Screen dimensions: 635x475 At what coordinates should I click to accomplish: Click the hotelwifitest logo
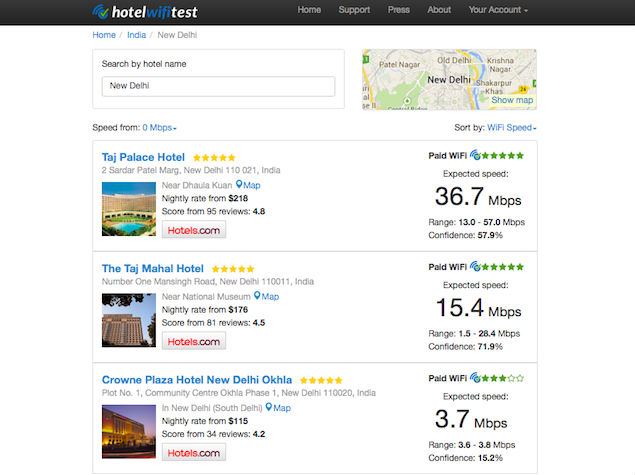pyautogui.click(x=145, y=12)
